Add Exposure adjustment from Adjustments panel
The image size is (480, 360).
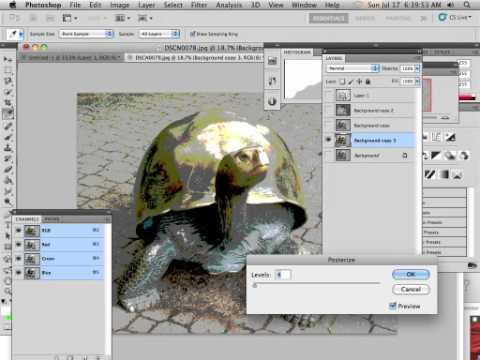[450, 137]
